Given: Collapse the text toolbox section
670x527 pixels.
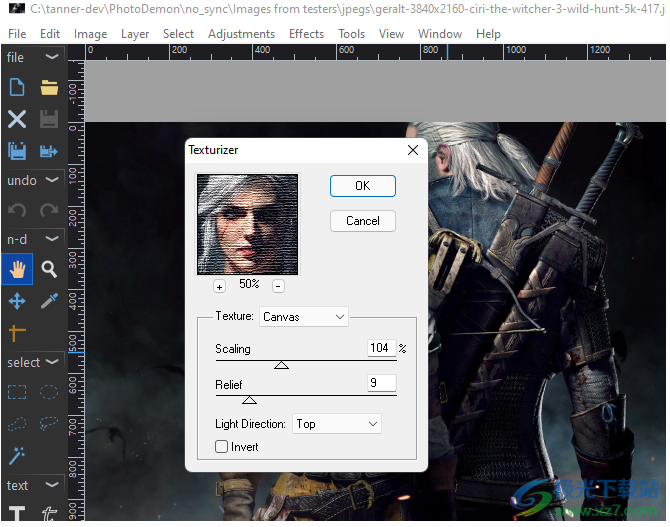Looking at the screenshot, I should pyautogui.click(x=52, y=485).
